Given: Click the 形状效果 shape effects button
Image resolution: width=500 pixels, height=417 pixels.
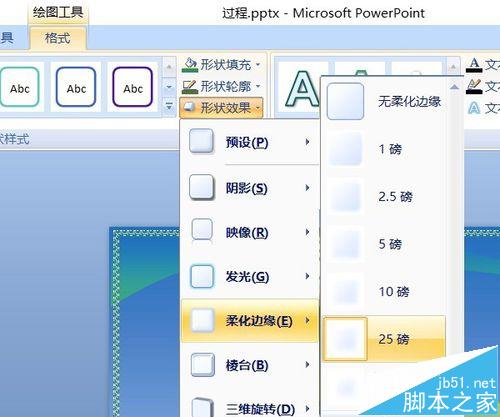Looking at the screenshot, I should click(x=221, y=108).
